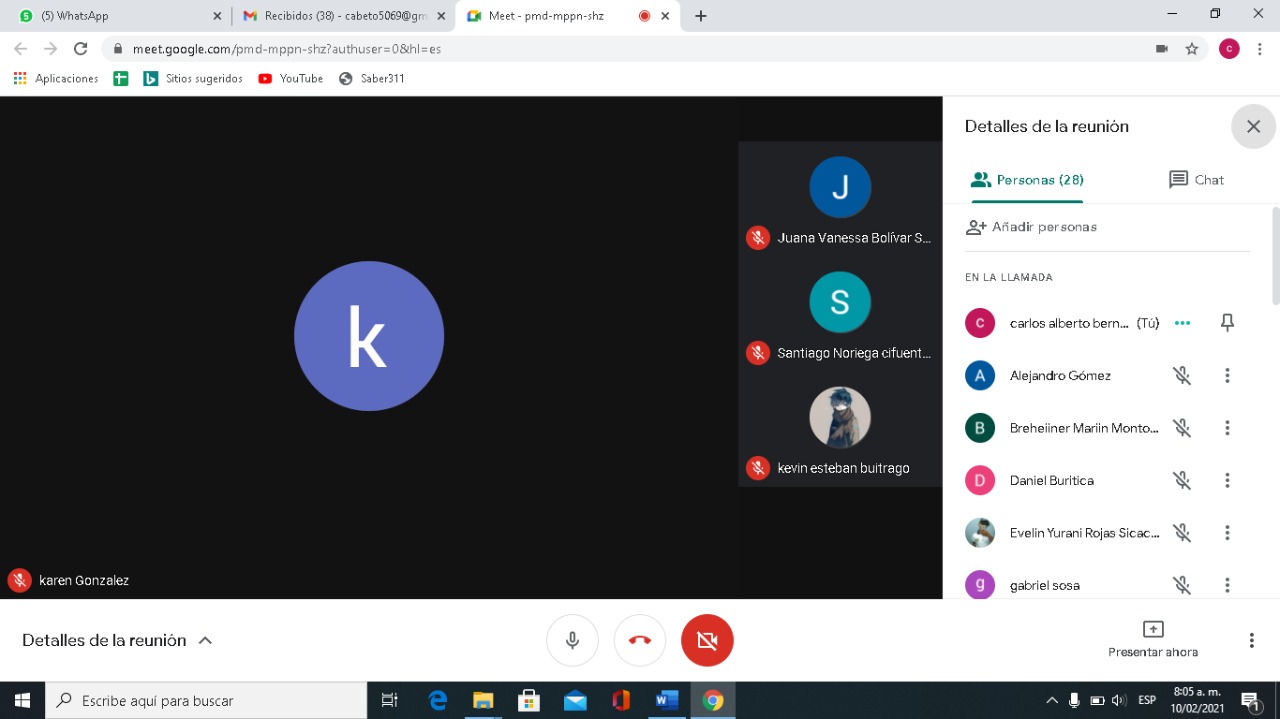Viewport: 1280px width, 719px height.
Task: Toggle the microphone button in call controls
Action: 572,640
